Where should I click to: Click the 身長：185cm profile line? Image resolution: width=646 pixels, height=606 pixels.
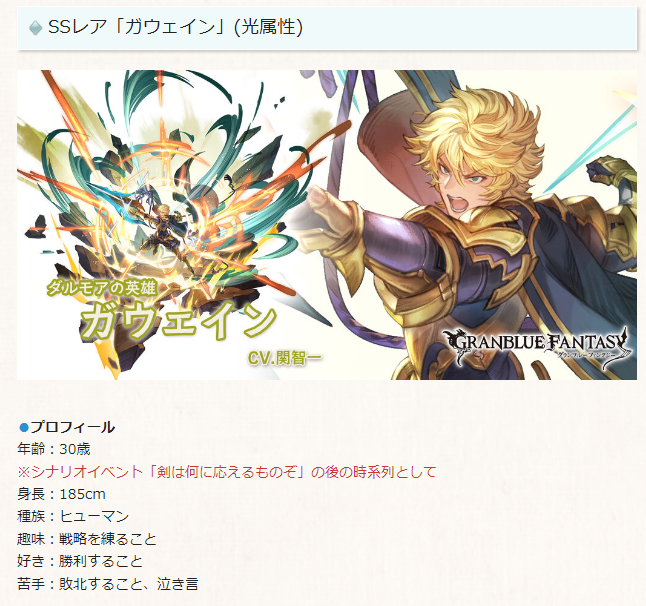pyautogui.click(x=61, y=494)
